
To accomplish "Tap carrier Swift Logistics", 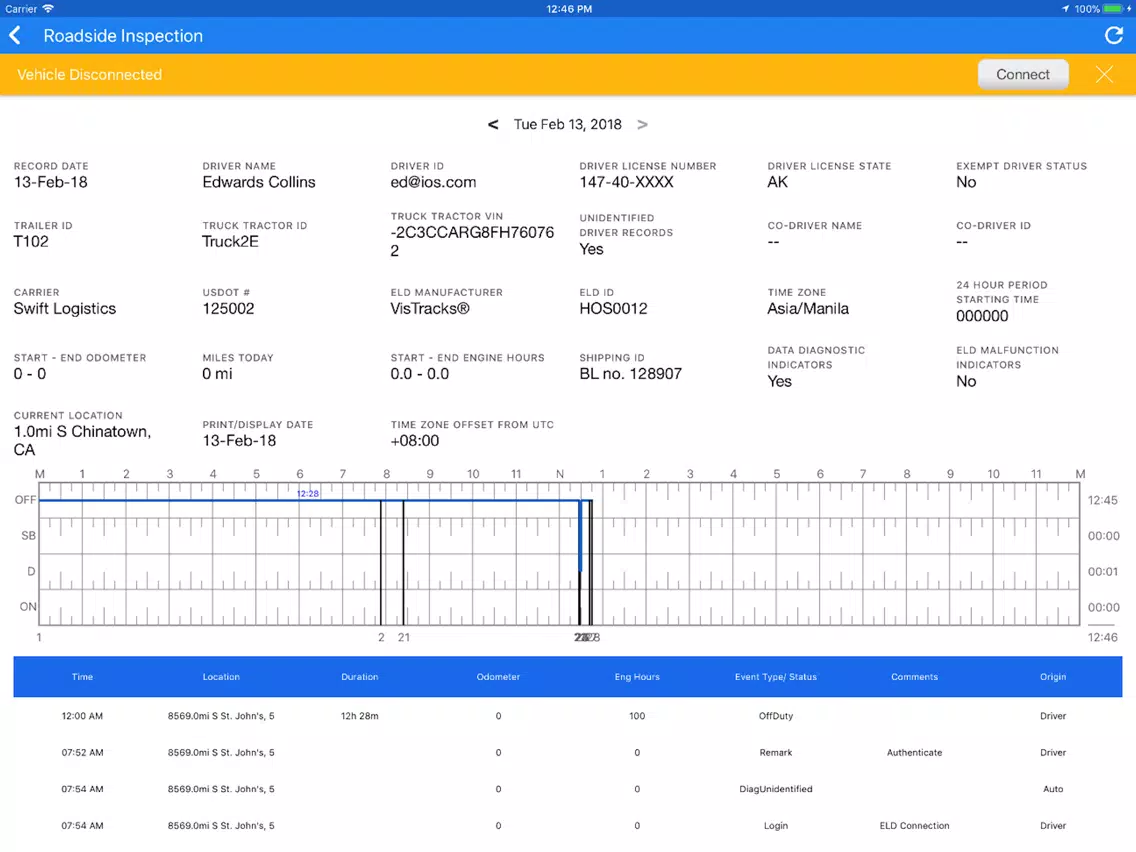I will [64, 309].
